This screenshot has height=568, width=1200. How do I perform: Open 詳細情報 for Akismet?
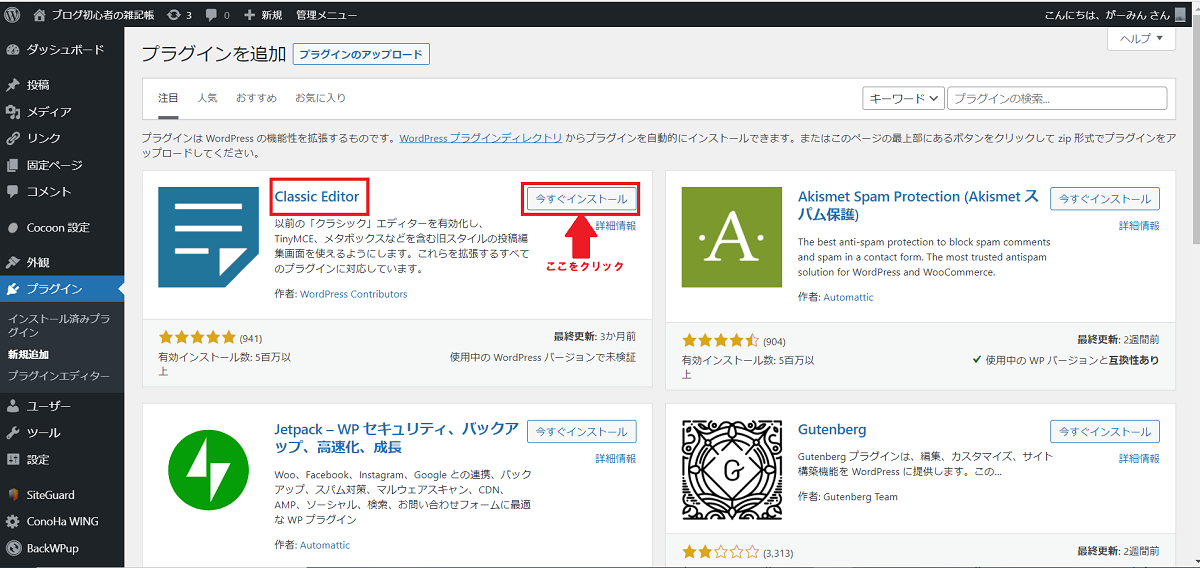(1139, 226)
